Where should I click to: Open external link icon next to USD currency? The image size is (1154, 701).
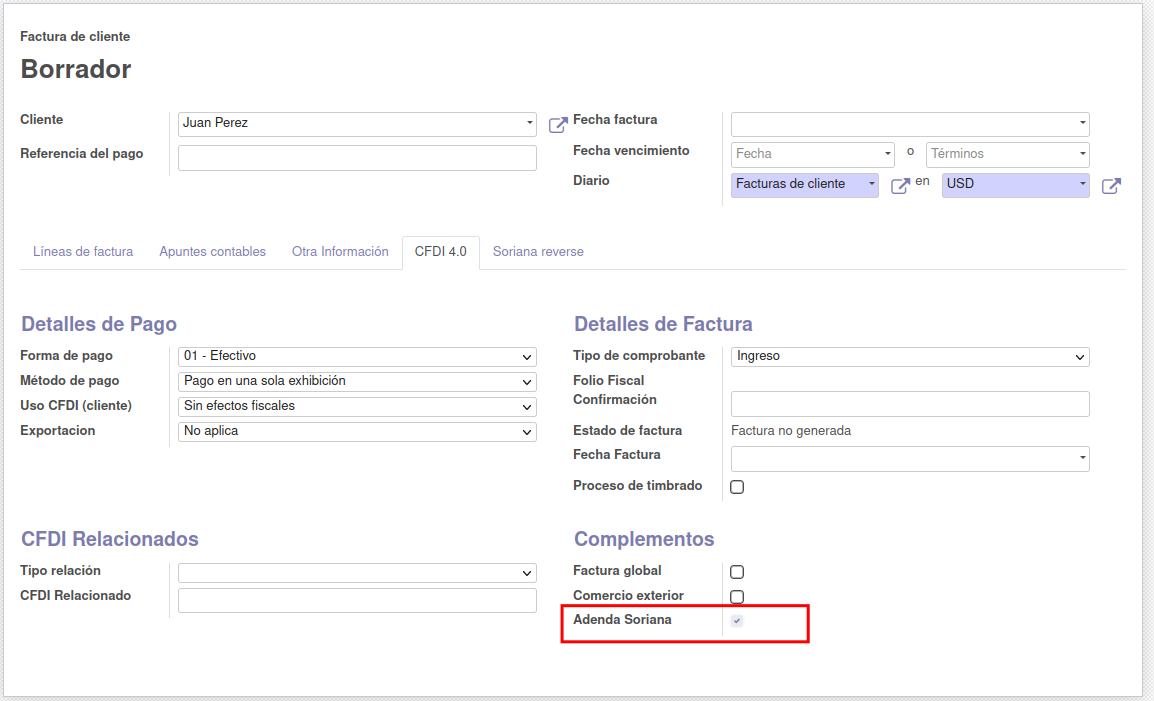pyautogui.click(x=1111, y=186)
